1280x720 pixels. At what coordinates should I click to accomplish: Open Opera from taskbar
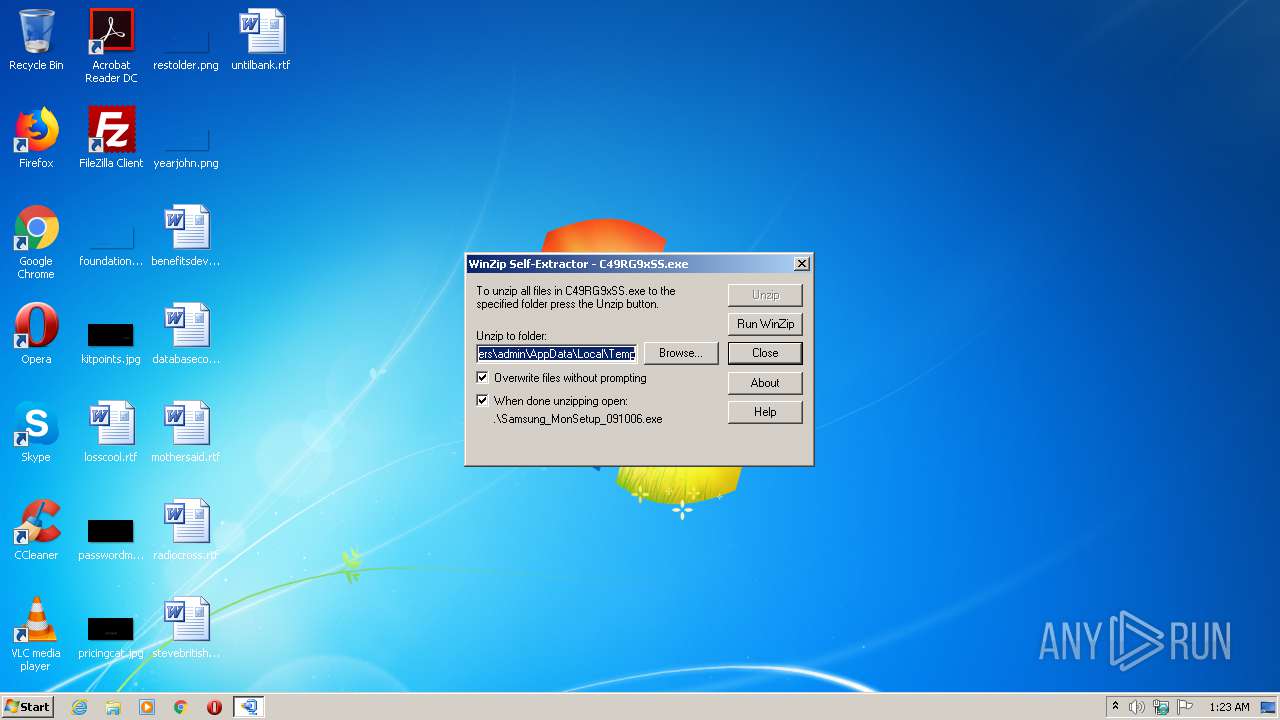(214, 707)
